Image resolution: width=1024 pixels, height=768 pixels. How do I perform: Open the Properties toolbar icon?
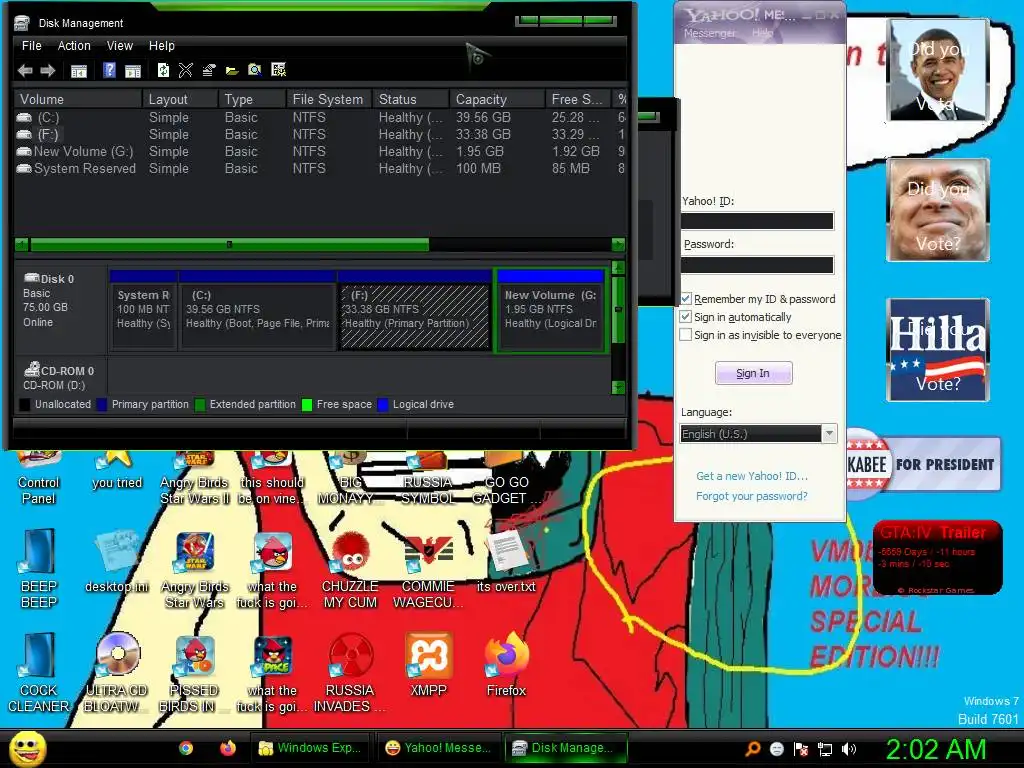(209, 70)
